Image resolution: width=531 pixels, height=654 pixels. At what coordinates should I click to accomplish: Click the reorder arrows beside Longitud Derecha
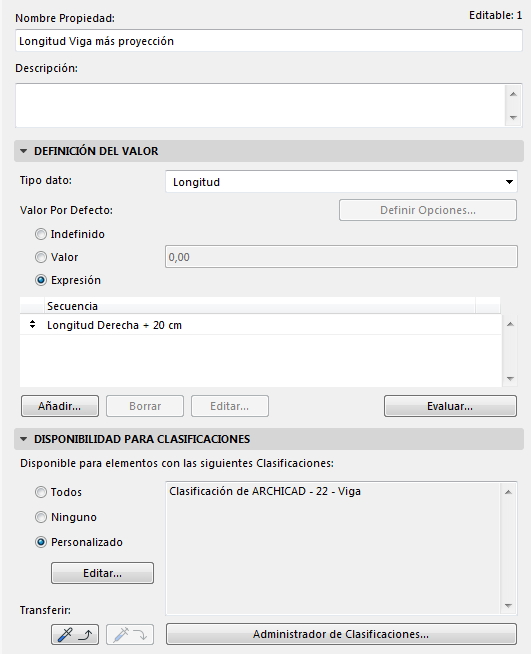32,324
